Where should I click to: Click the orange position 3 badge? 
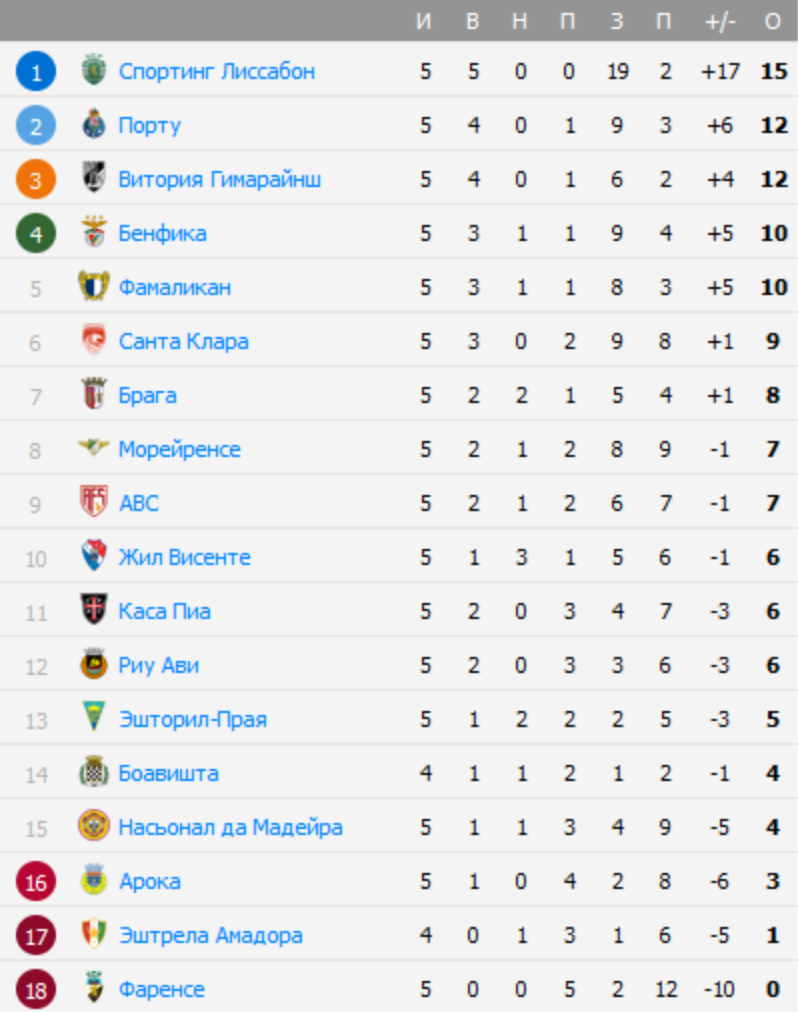(36, 179)
